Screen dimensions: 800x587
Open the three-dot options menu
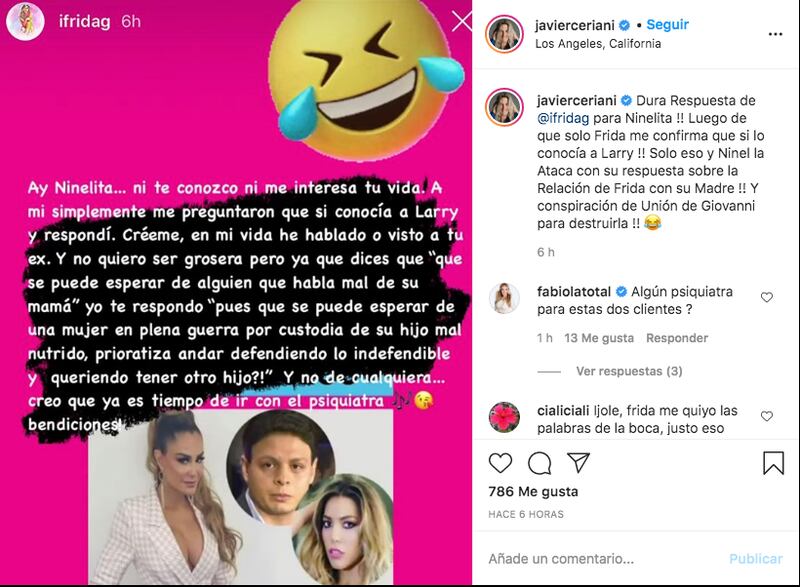click(x=775, y=34)
